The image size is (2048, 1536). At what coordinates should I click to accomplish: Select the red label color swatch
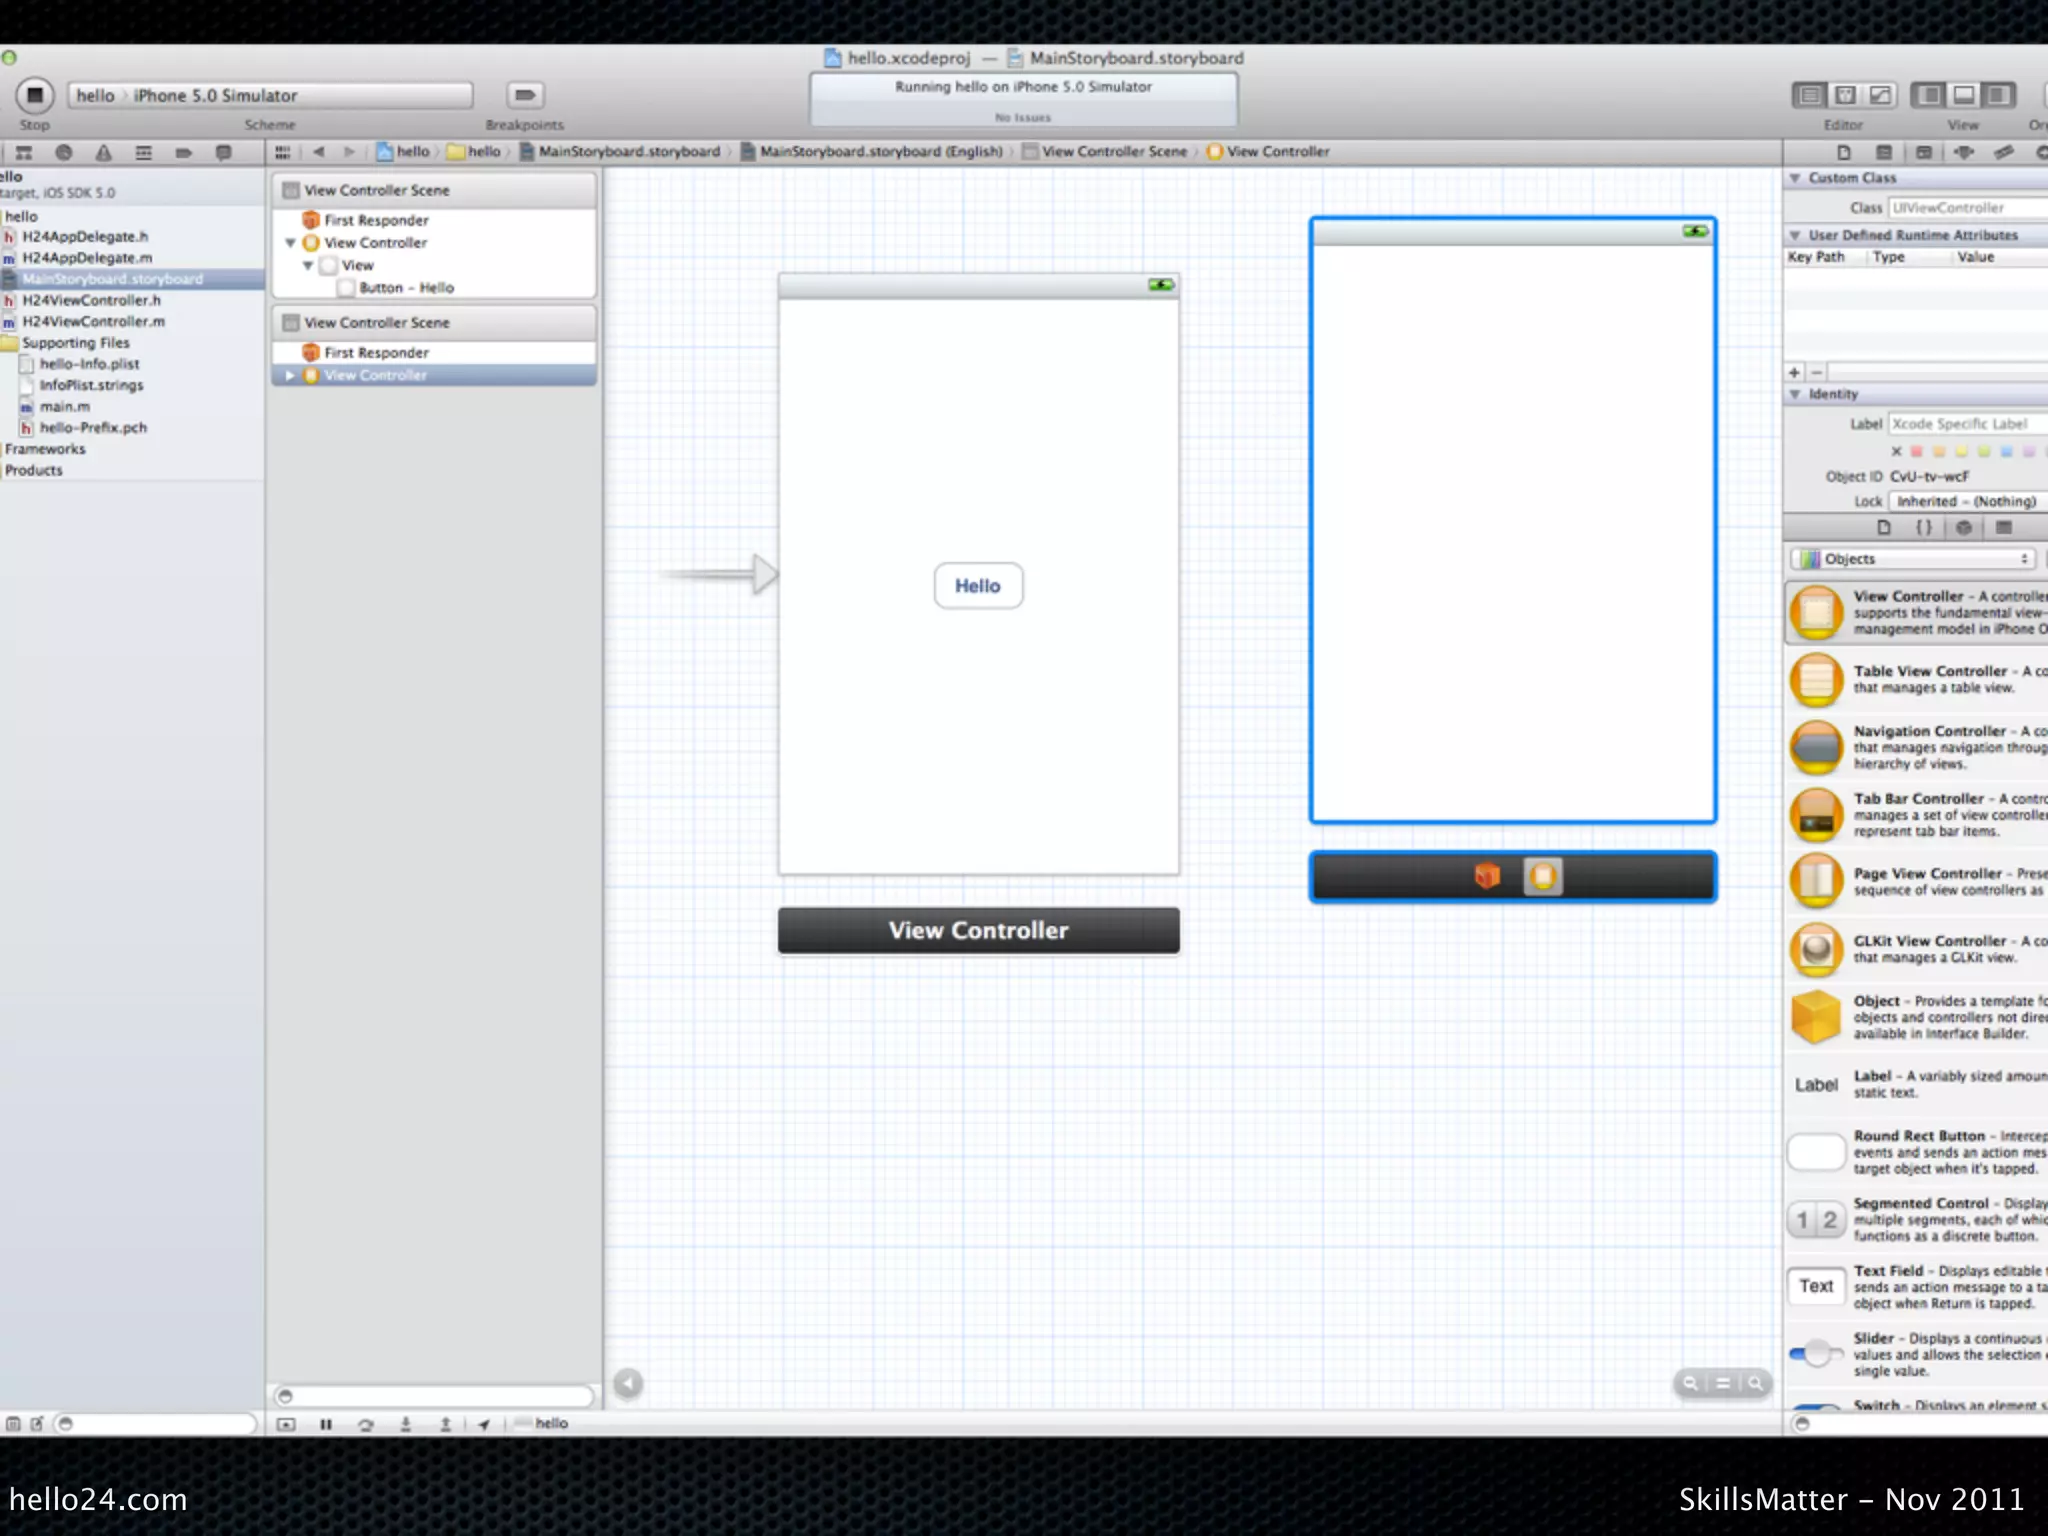[1917, 451]
